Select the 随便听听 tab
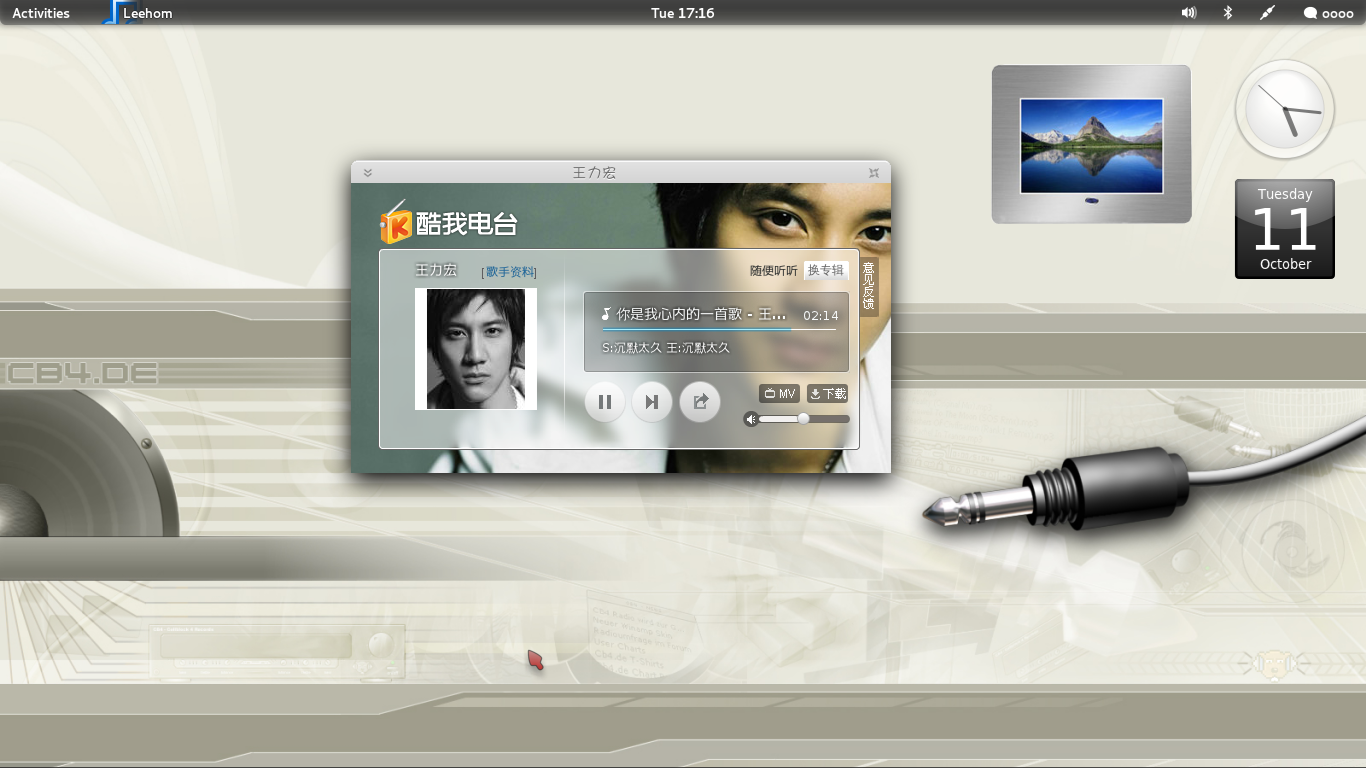This screenshot has width=1366, height=768. 774,270
